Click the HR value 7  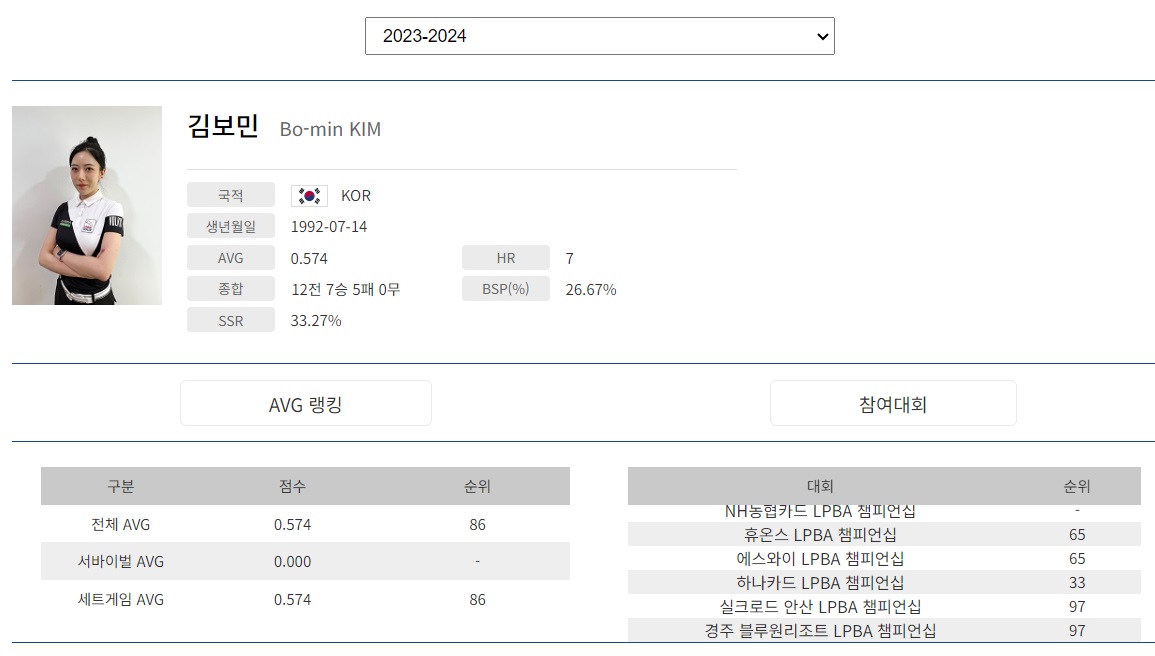click(569, 258)
